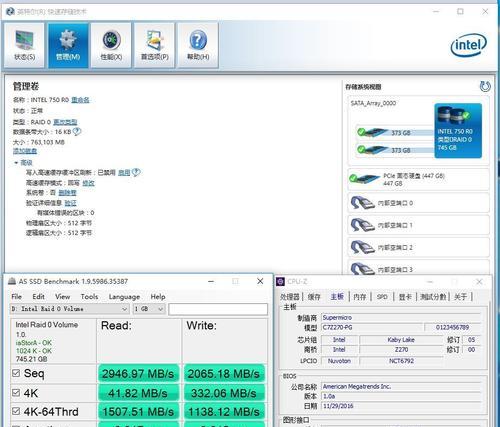Open the Edit menu in AS SSD
This screenshot has height=427, width=500.
(38, 296)
